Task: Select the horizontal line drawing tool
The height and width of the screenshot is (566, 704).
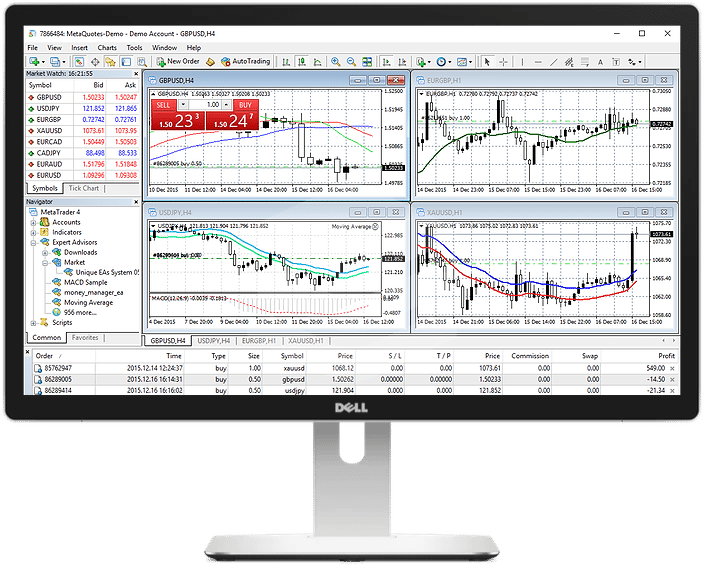Action: pyautogui.click(x=538, y=61)
